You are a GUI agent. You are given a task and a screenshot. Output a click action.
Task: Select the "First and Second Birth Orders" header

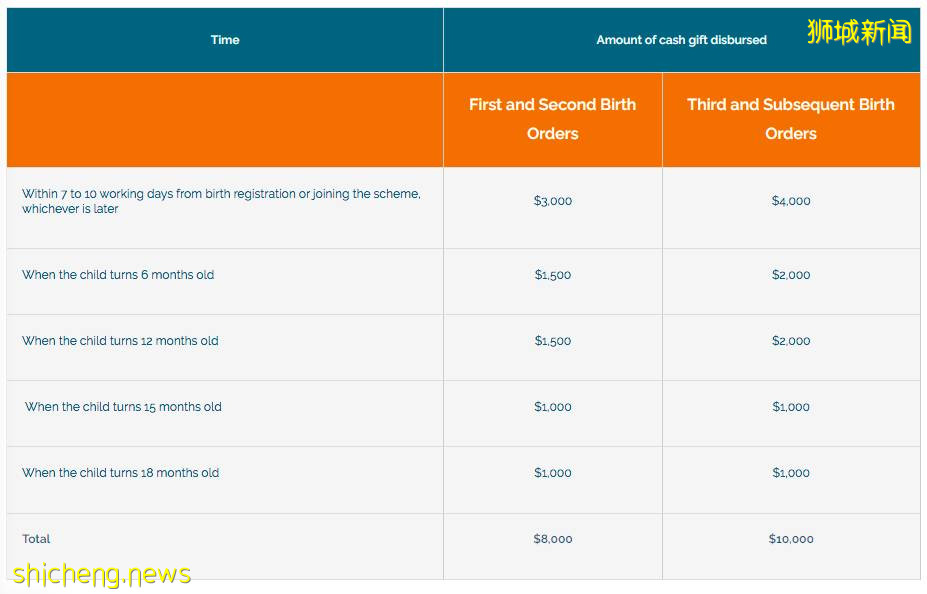coord(552,119)
